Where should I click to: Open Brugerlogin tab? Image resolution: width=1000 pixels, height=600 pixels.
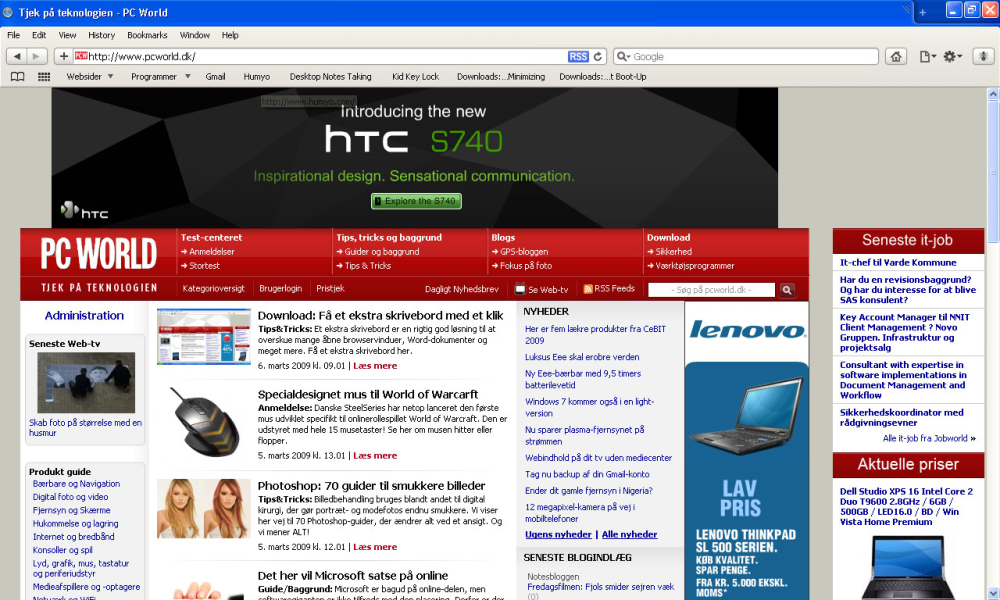tap(281, 289)
